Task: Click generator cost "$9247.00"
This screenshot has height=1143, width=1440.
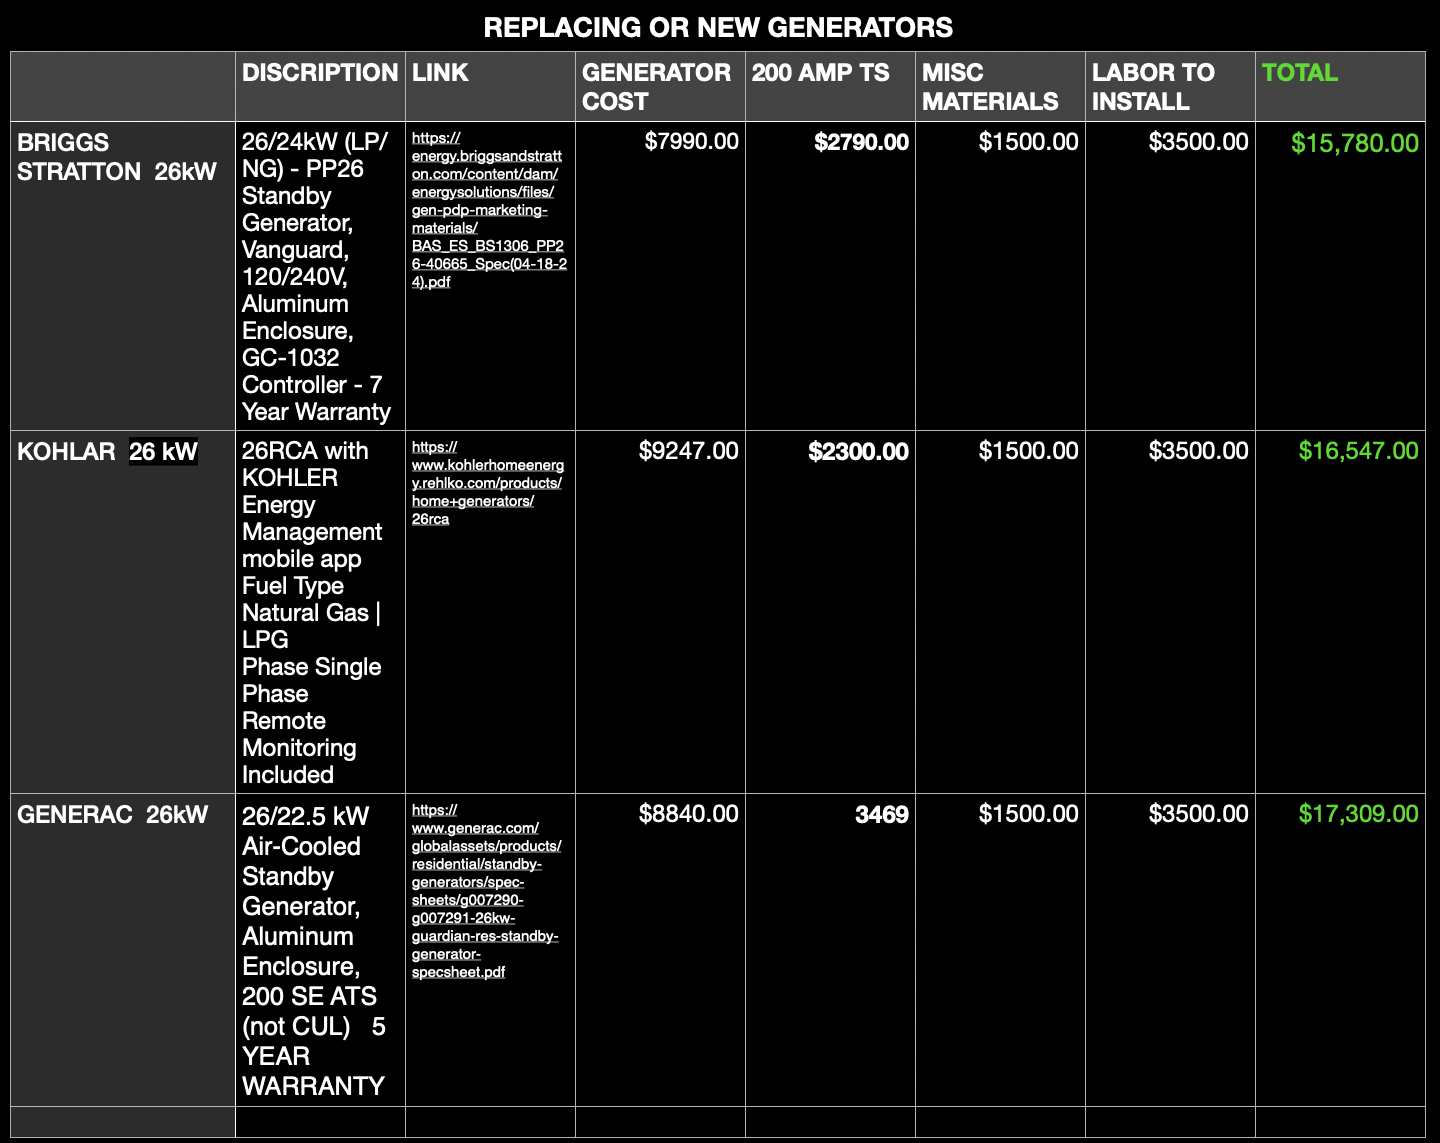Action: [x=689, y=451]
